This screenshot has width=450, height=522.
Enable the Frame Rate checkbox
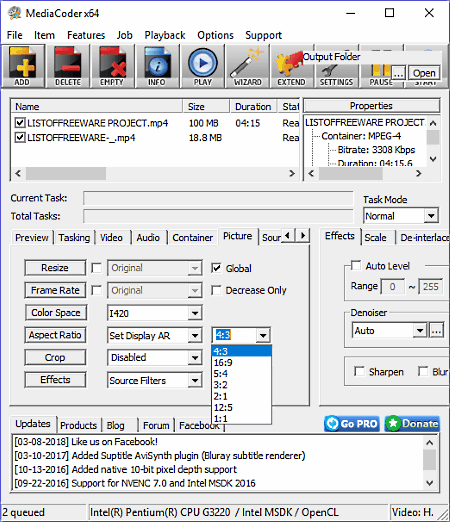(97, 290)
